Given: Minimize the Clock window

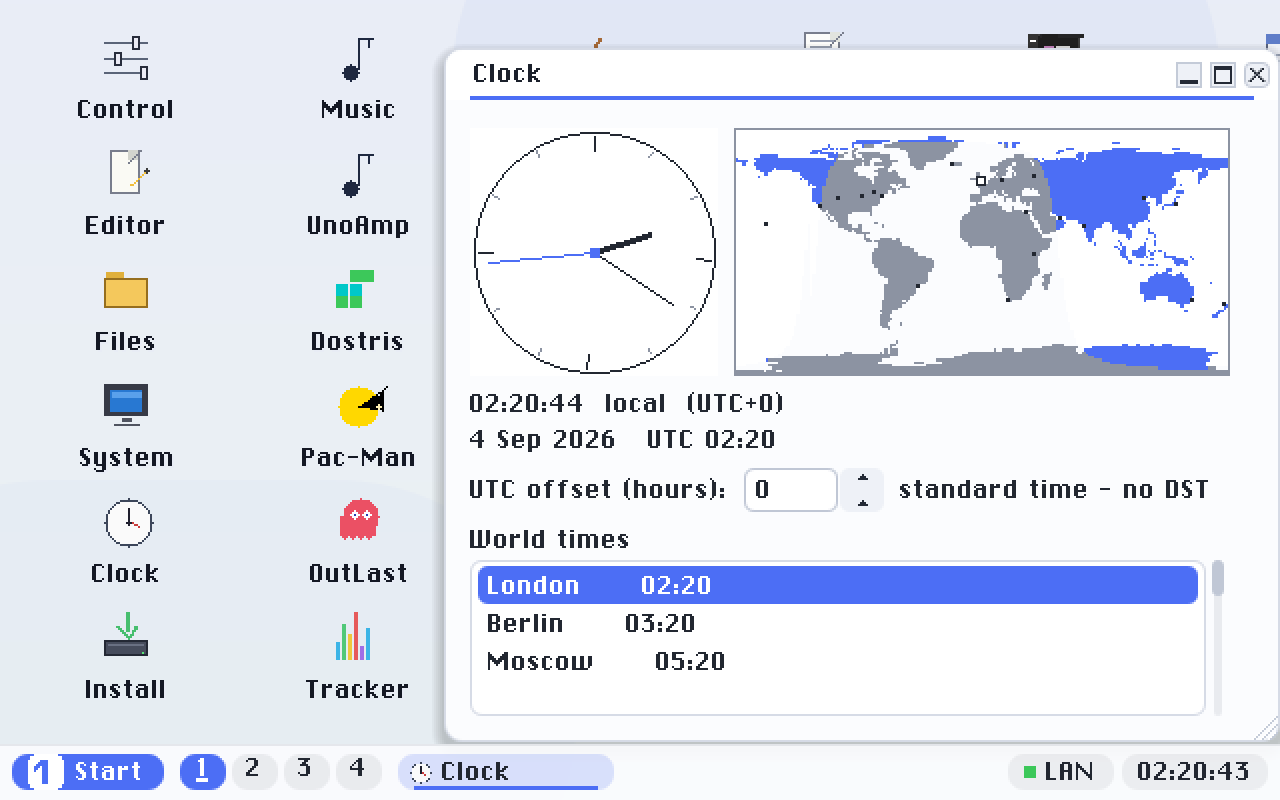Looking at the screenshot, I should point(1189,75).
